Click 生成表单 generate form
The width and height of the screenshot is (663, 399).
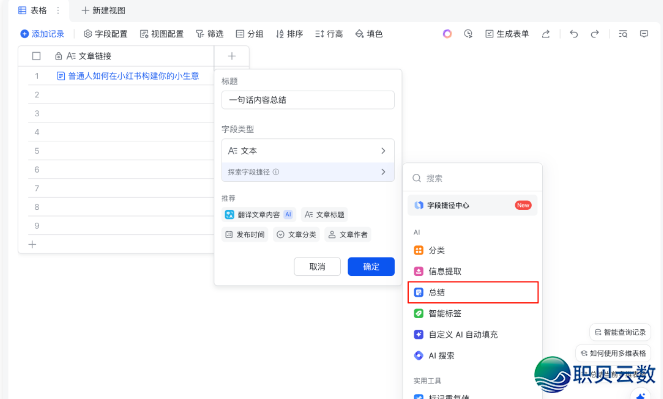(x=507, y=34)
